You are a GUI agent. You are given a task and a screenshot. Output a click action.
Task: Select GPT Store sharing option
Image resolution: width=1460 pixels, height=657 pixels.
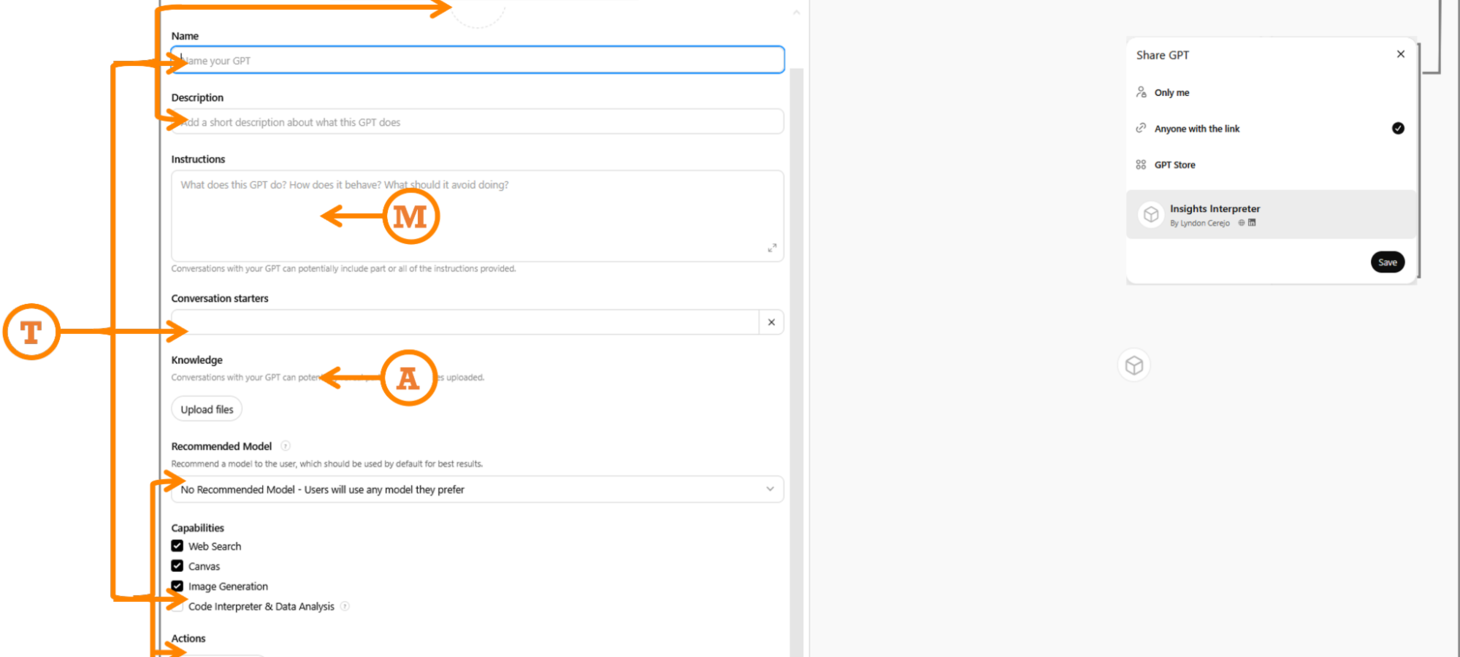click(x=1174, y=165)
